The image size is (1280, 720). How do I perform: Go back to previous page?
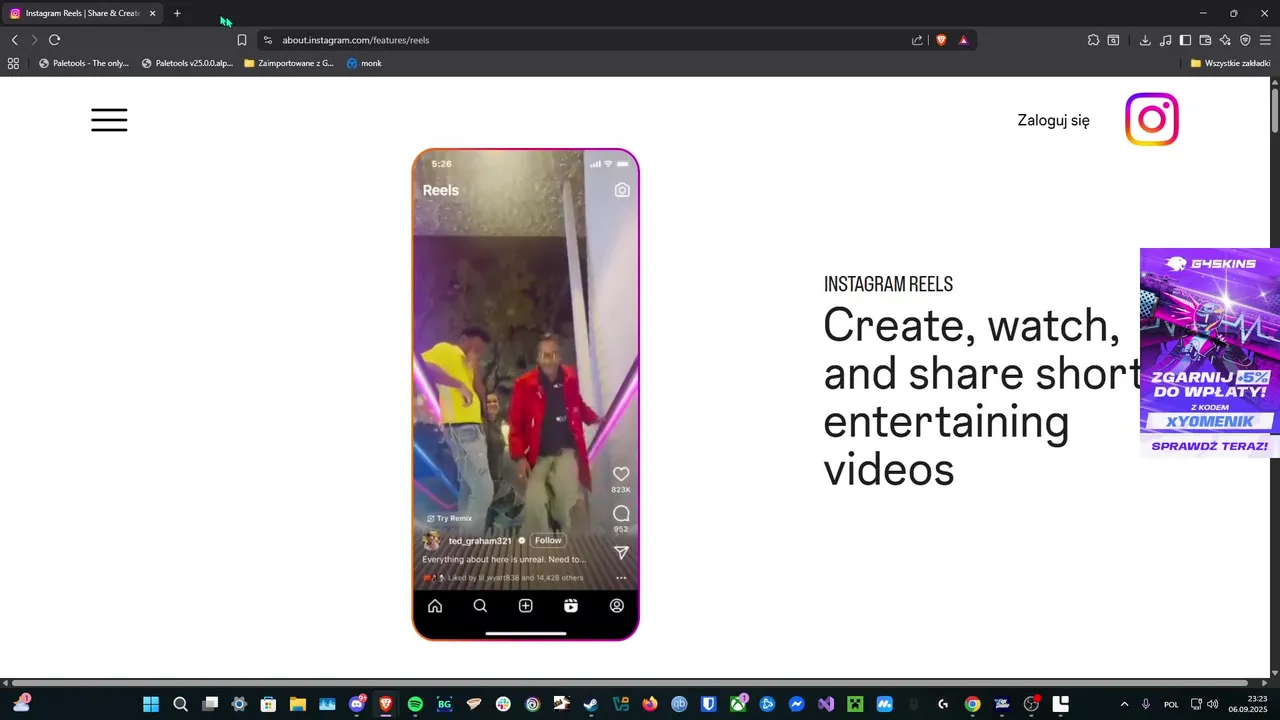(x=14, y=40)
